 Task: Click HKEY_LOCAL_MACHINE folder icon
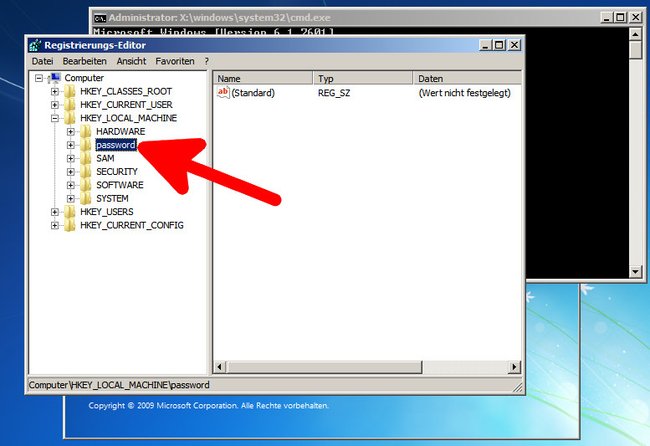[70, 118]
